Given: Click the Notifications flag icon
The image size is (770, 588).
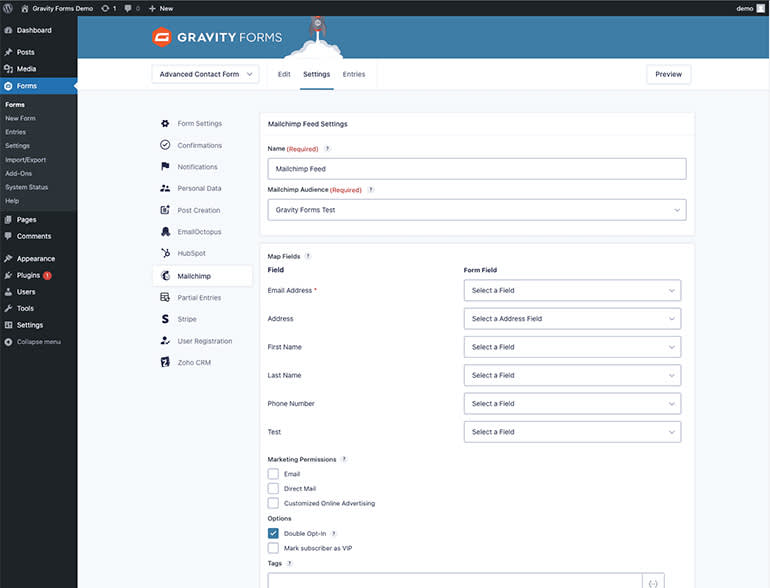Looking at the screenshot, I should (x=165, y=167).
